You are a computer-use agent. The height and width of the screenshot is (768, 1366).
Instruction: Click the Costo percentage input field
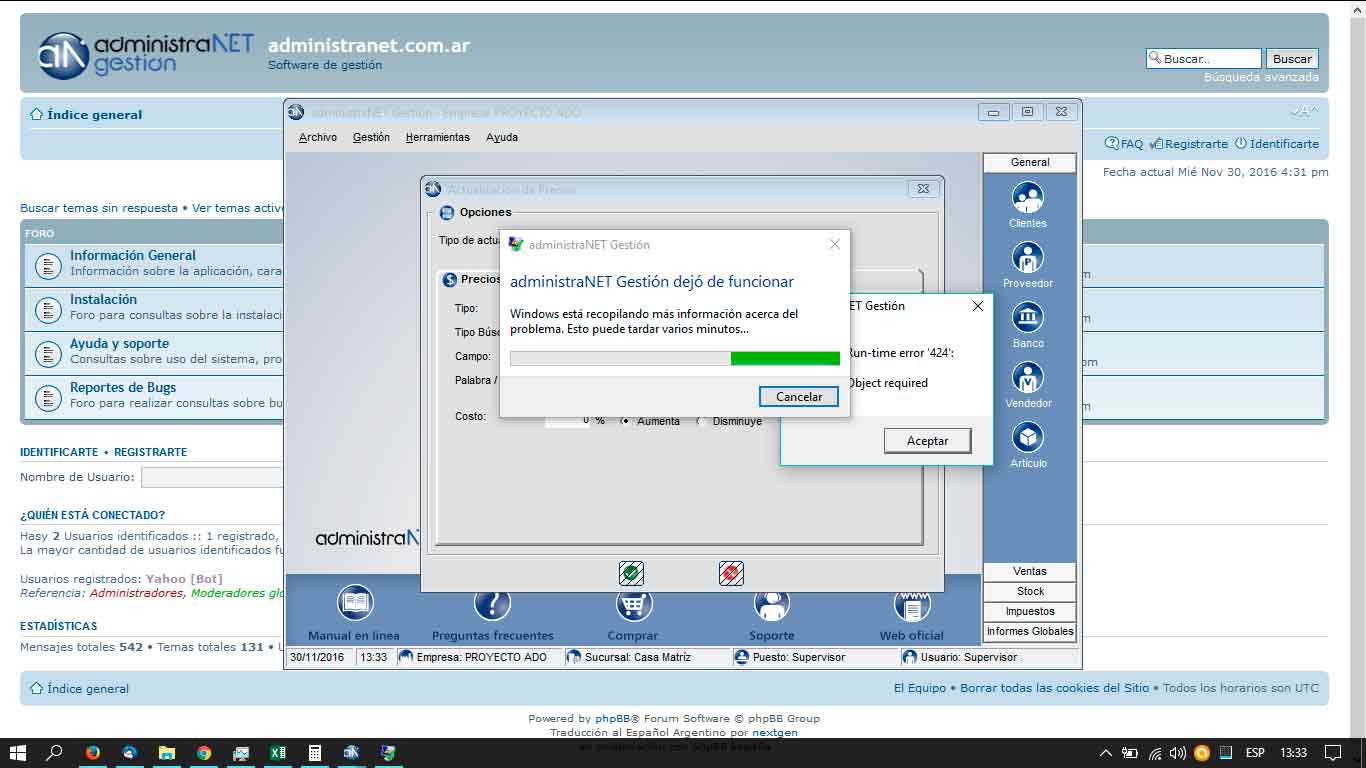[x=569, y=421]
